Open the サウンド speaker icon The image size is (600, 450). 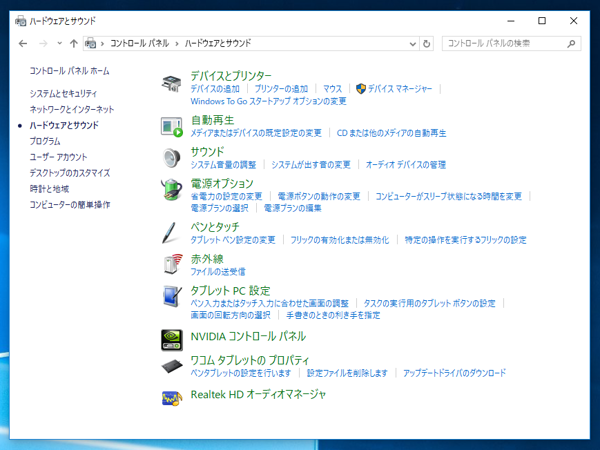tap(171, 158)
